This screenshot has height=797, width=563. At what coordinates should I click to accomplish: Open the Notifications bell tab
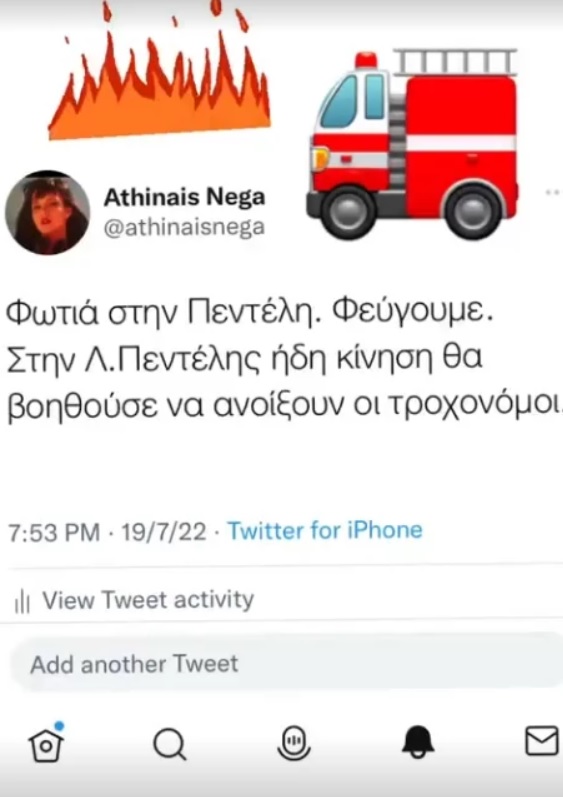tap(418, 742)
